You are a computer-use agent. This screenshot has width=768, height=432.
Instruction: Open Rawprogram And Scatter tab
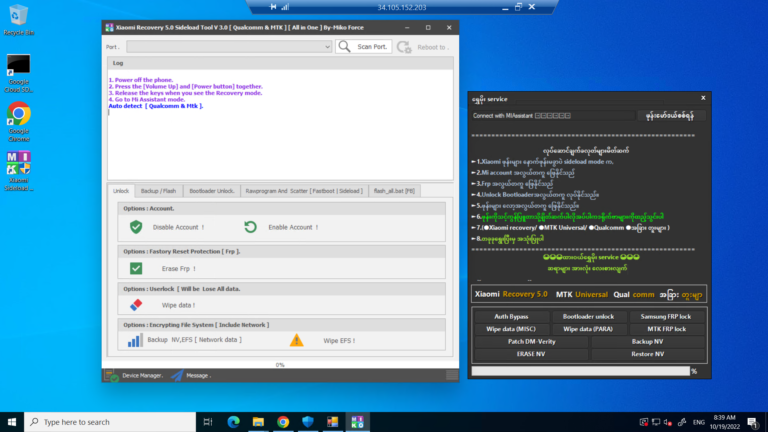pos(304,191)
